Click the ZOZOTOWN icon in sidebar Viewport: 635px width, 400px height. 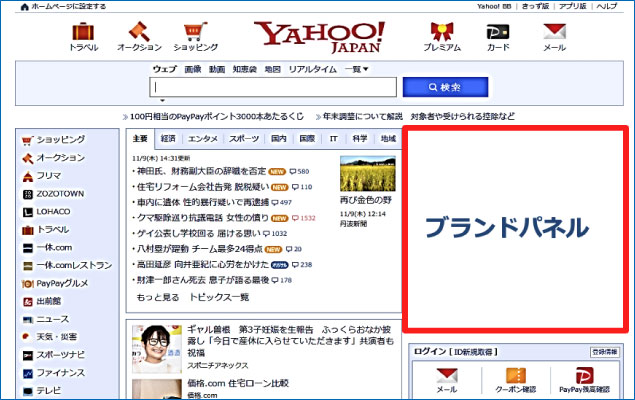click(28, 194)
